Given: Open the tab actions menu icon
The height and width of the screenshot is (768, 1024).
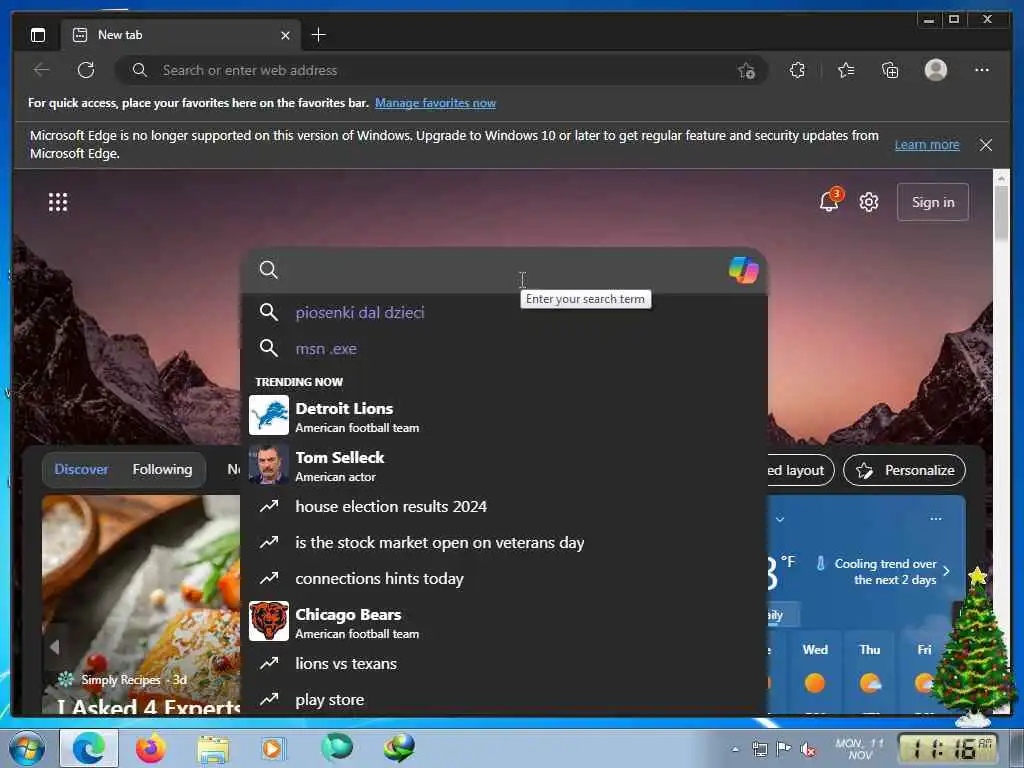Looking at the screenshot, I should (38, 35).
